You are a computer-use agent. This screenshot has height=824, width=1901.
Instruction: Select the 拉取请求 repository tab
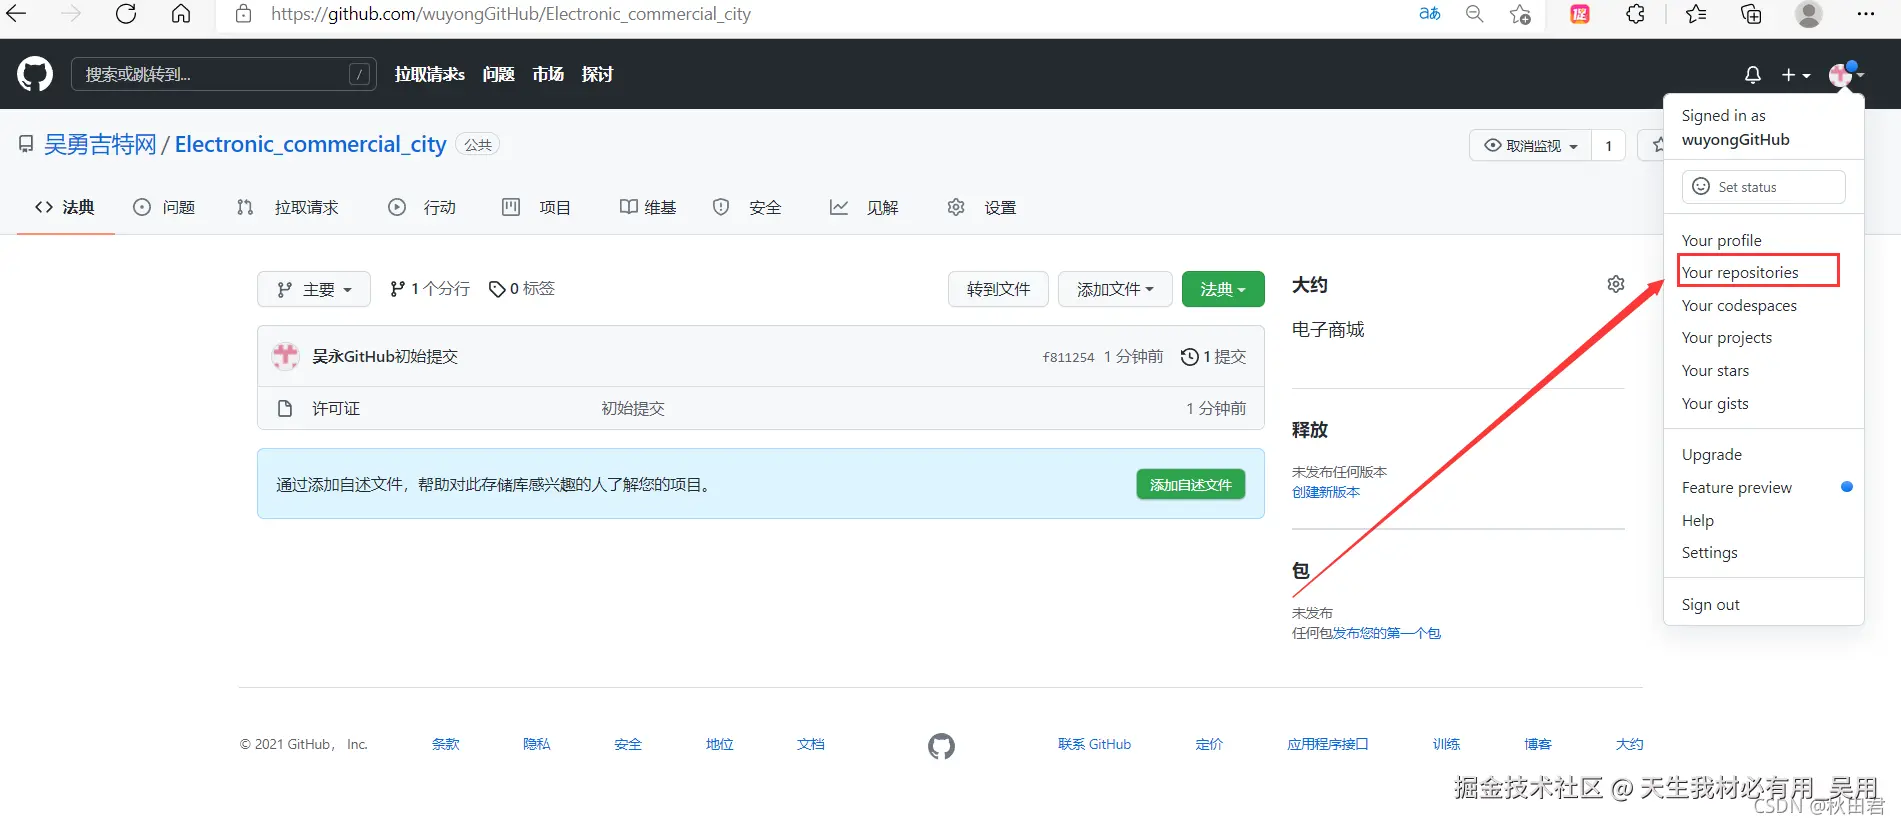288,207
